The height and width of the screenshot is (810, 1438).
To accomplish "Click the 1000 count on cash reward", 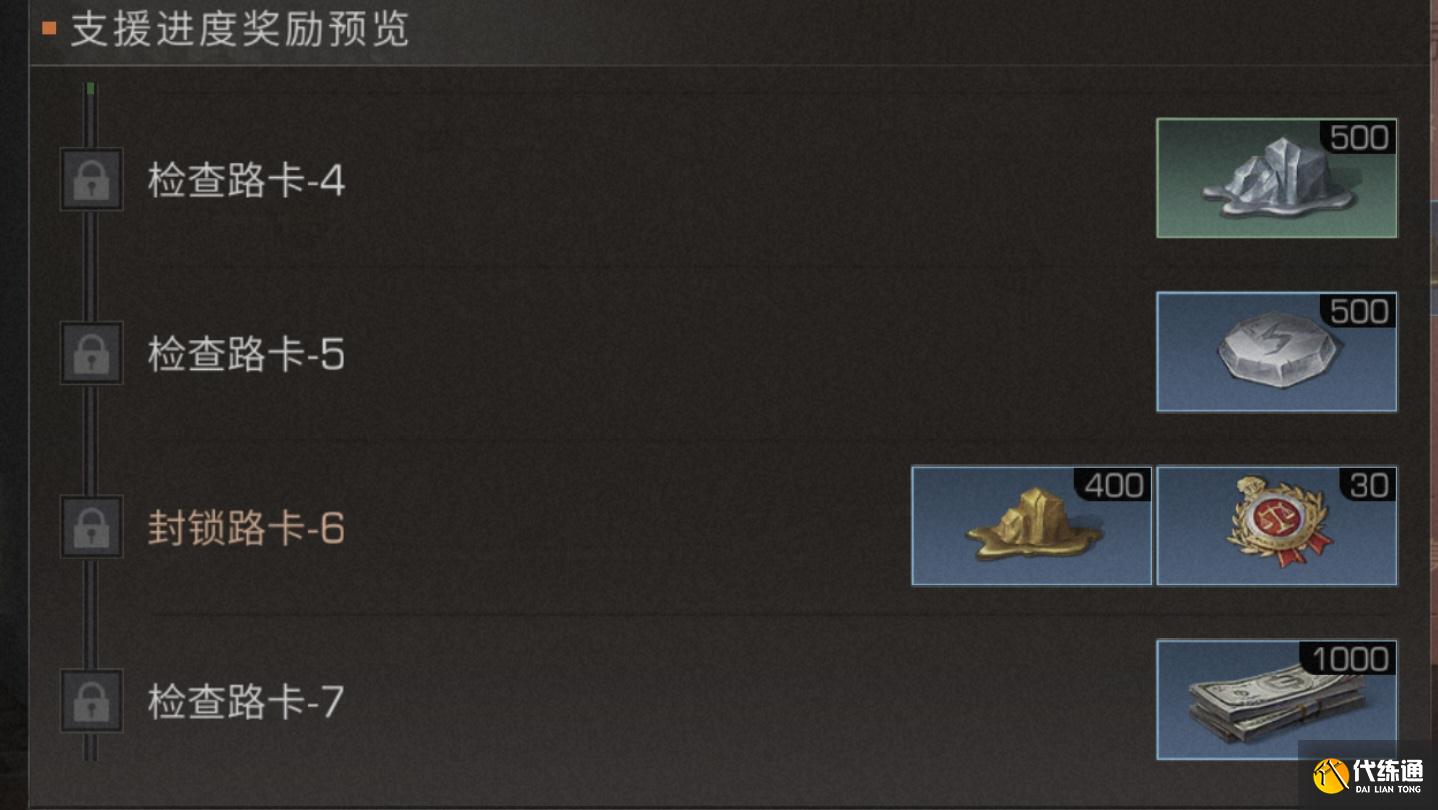I will 1350,659.
